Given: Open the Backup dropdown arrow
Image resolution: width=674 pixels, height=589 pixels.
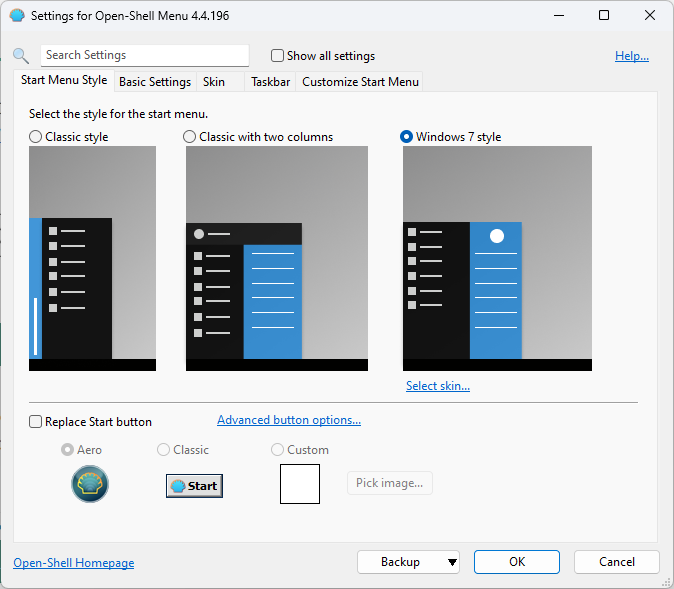Looking at the screenshot, I should tap(452, 562).
